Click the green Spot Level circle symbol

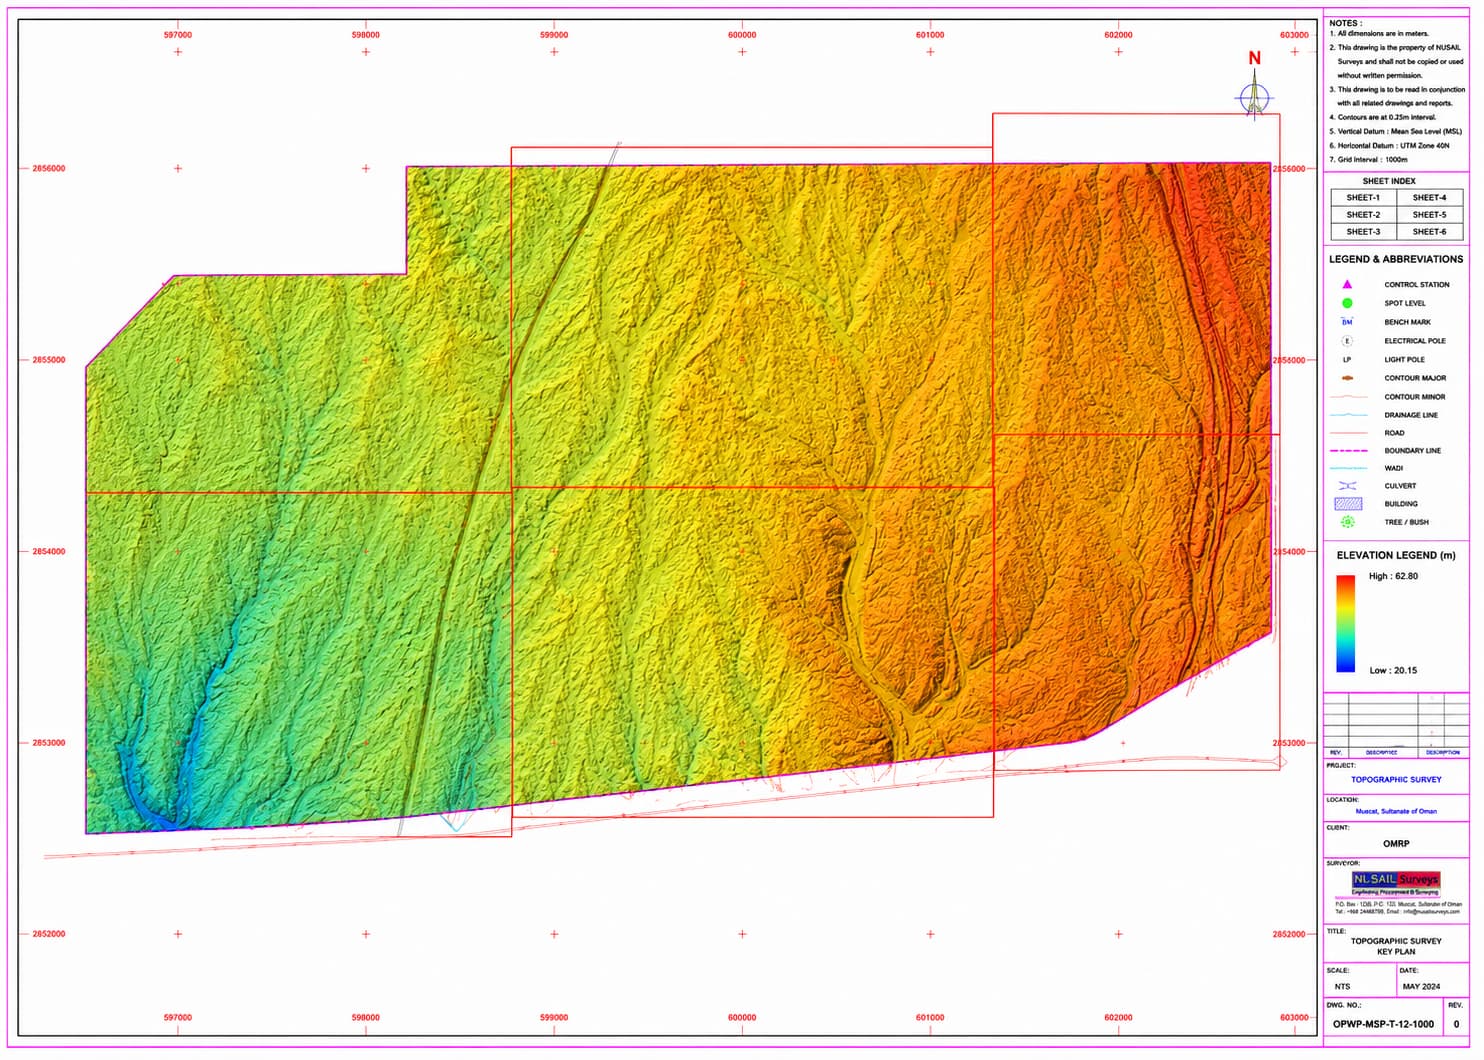pos(1347,303)
